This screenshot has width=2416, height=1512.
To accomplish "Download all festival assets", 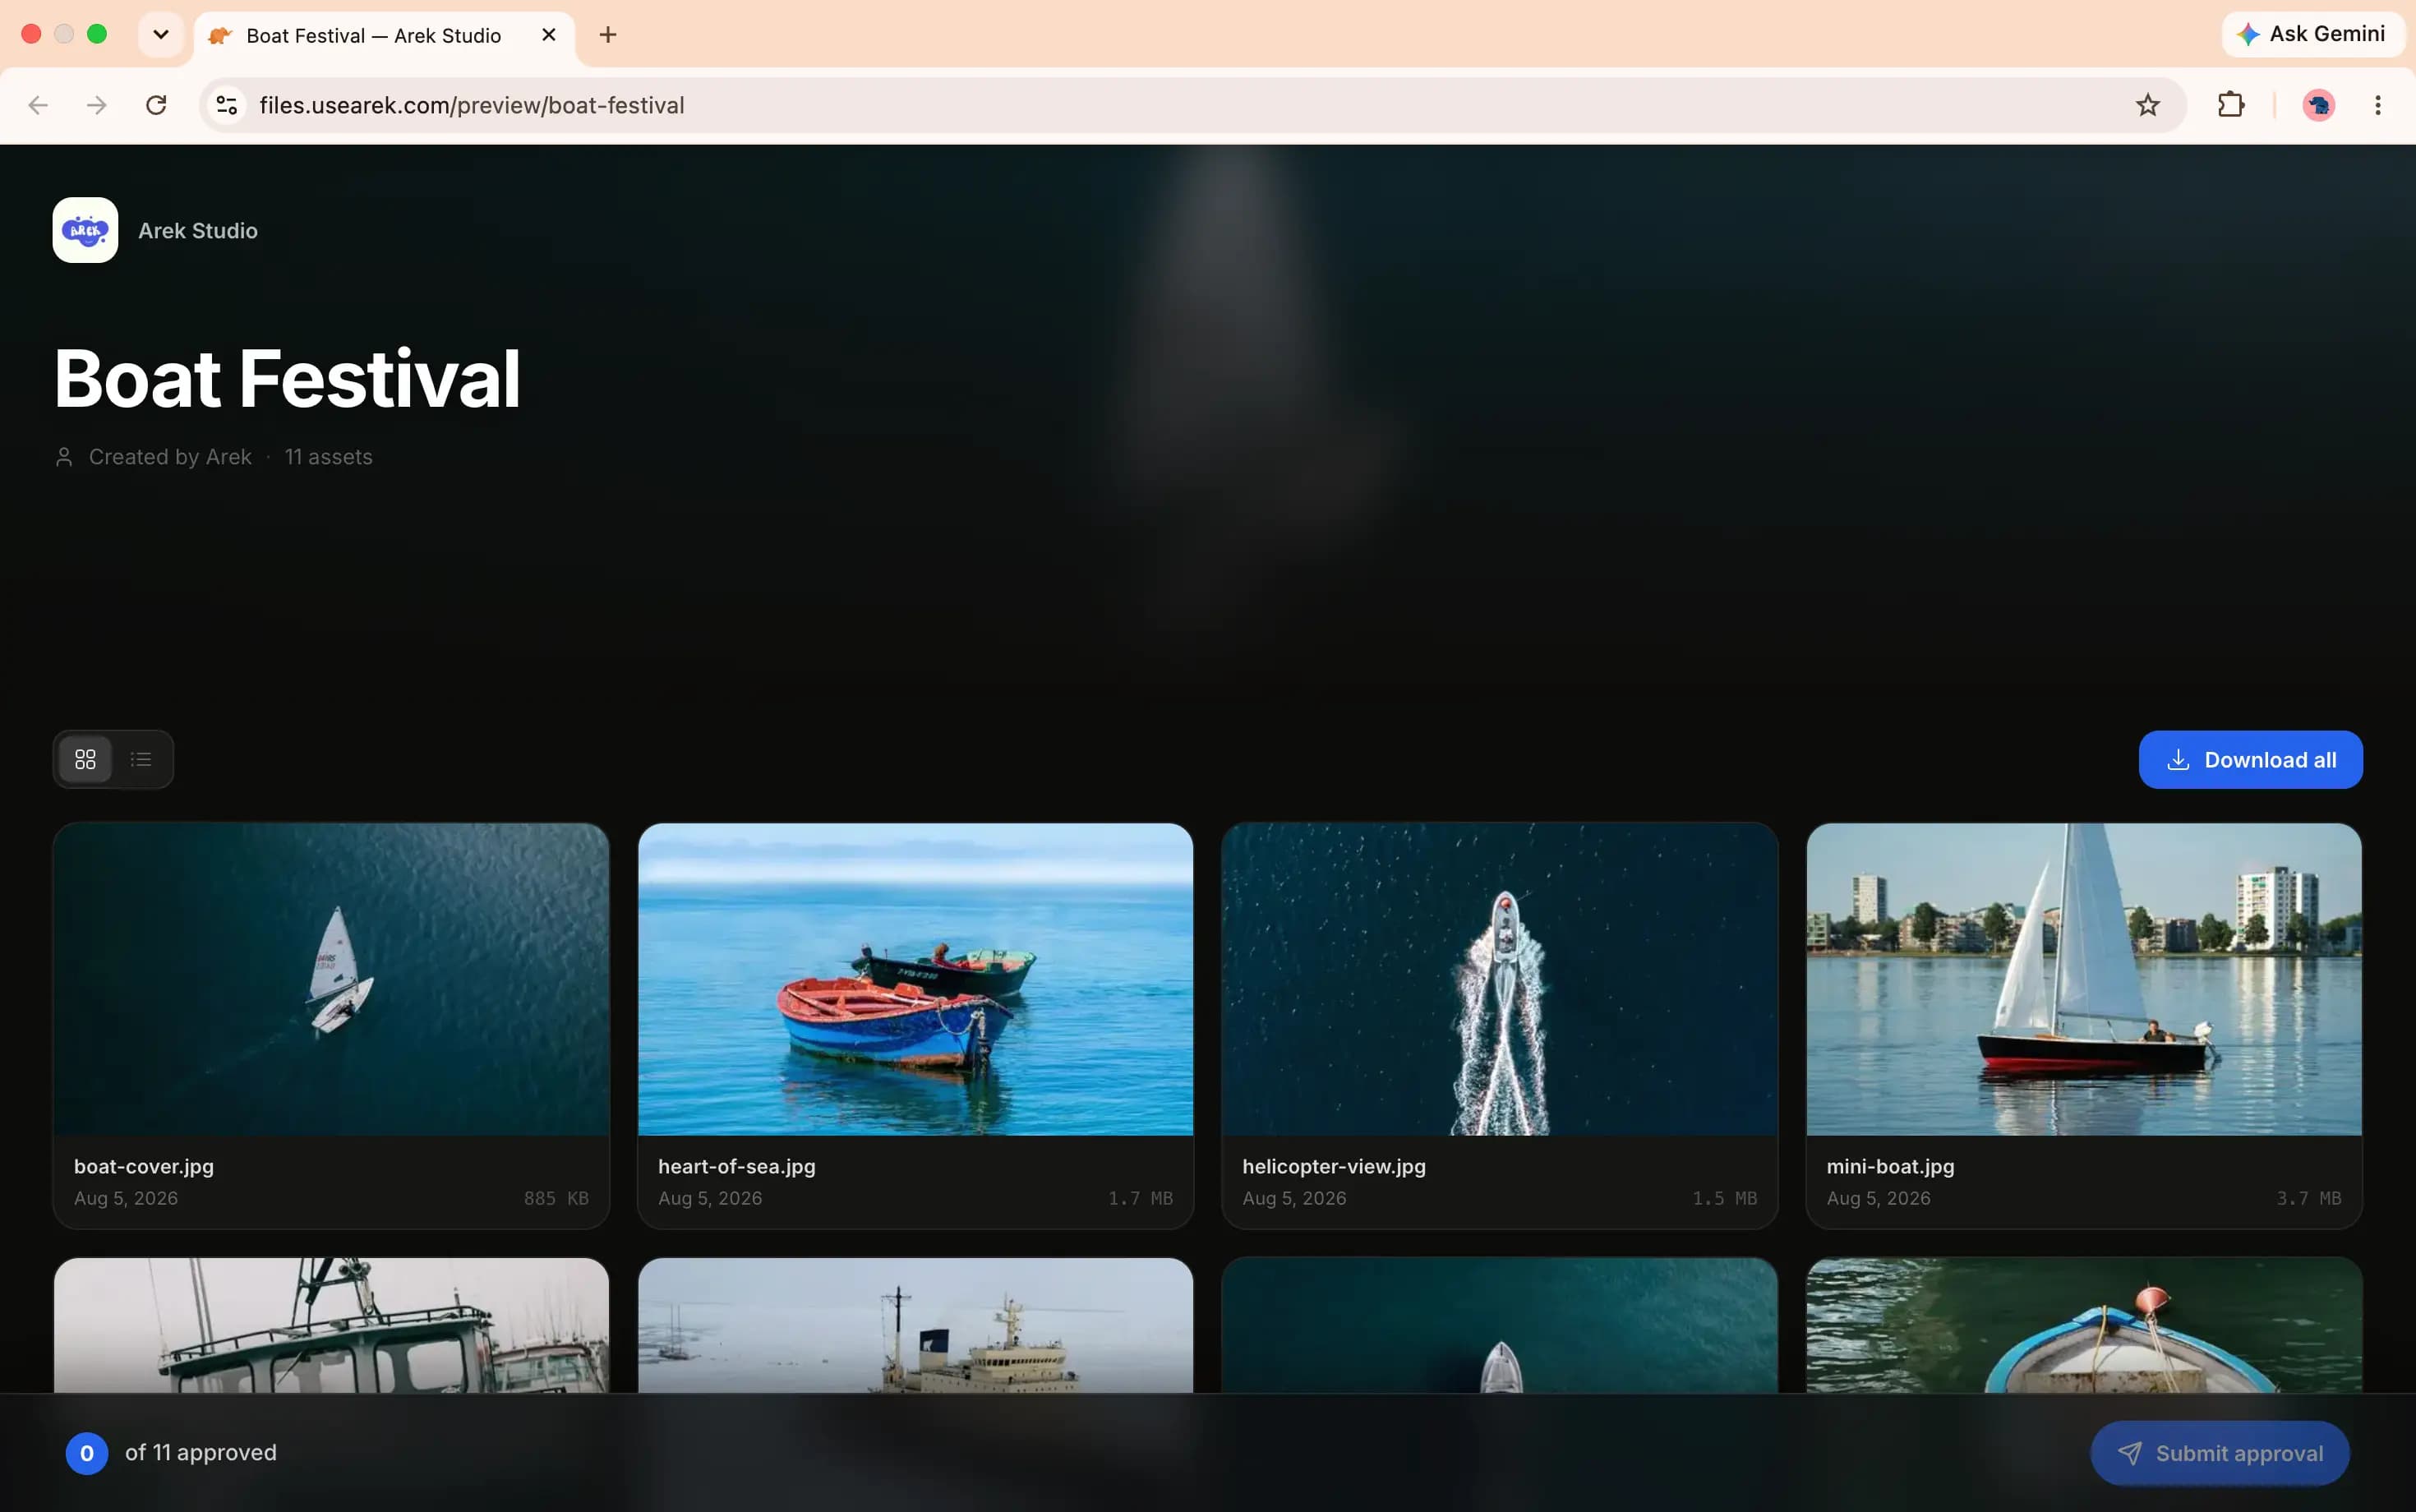I will click(x=2251, y=760).
